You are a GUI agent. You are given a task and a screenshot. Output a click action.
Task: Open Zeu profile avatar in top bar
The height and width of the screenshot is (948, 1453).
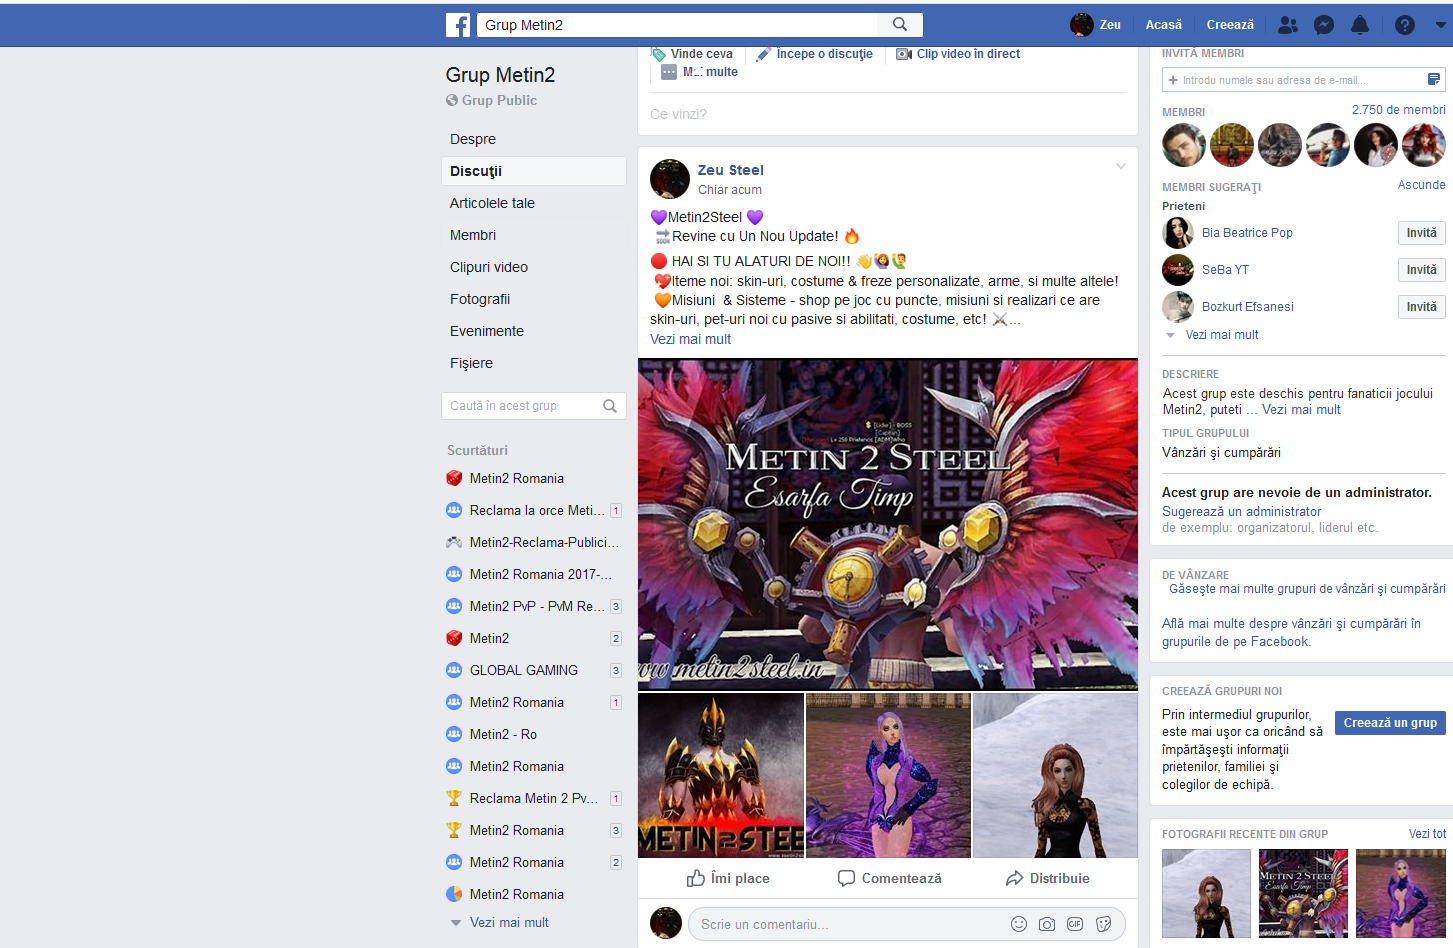(x=1081, y=25)
